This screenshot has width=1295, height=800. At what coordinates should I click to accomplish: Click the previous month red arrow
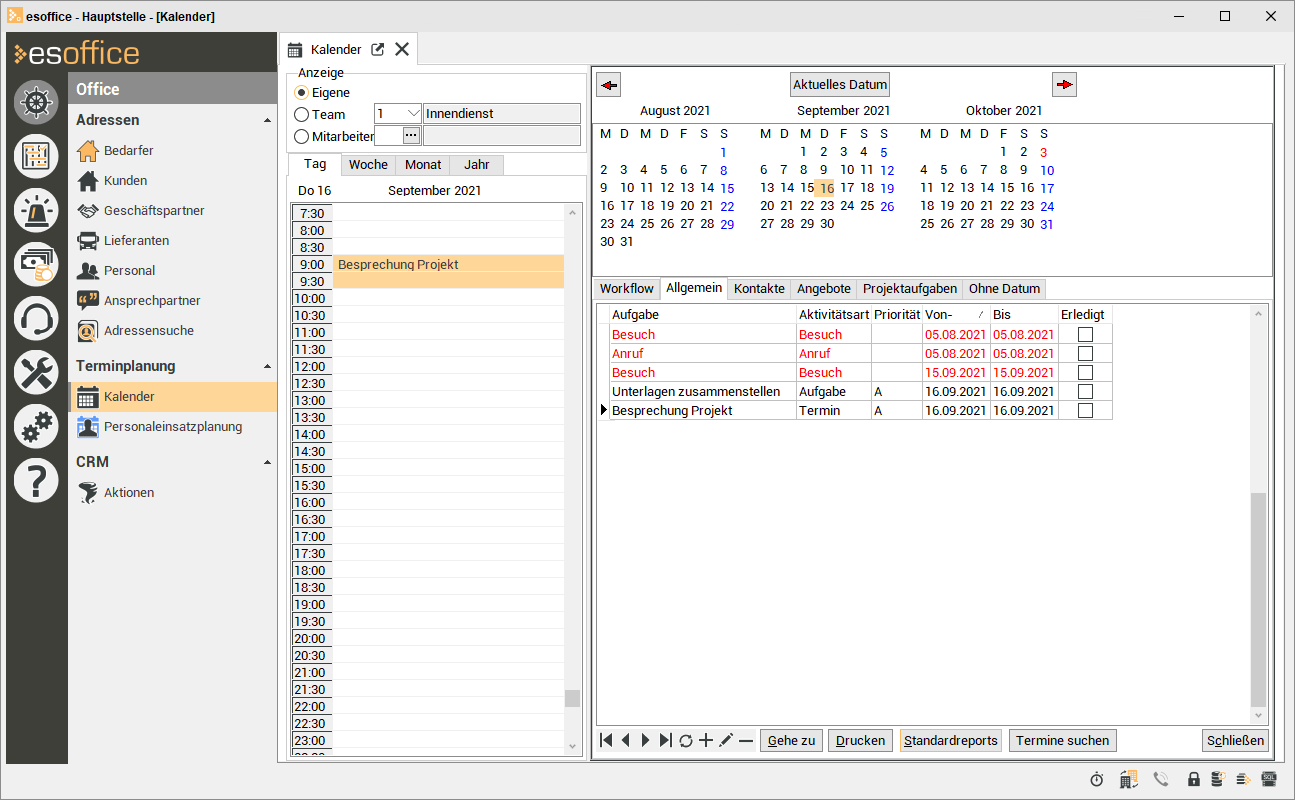[x=609, y=85]
